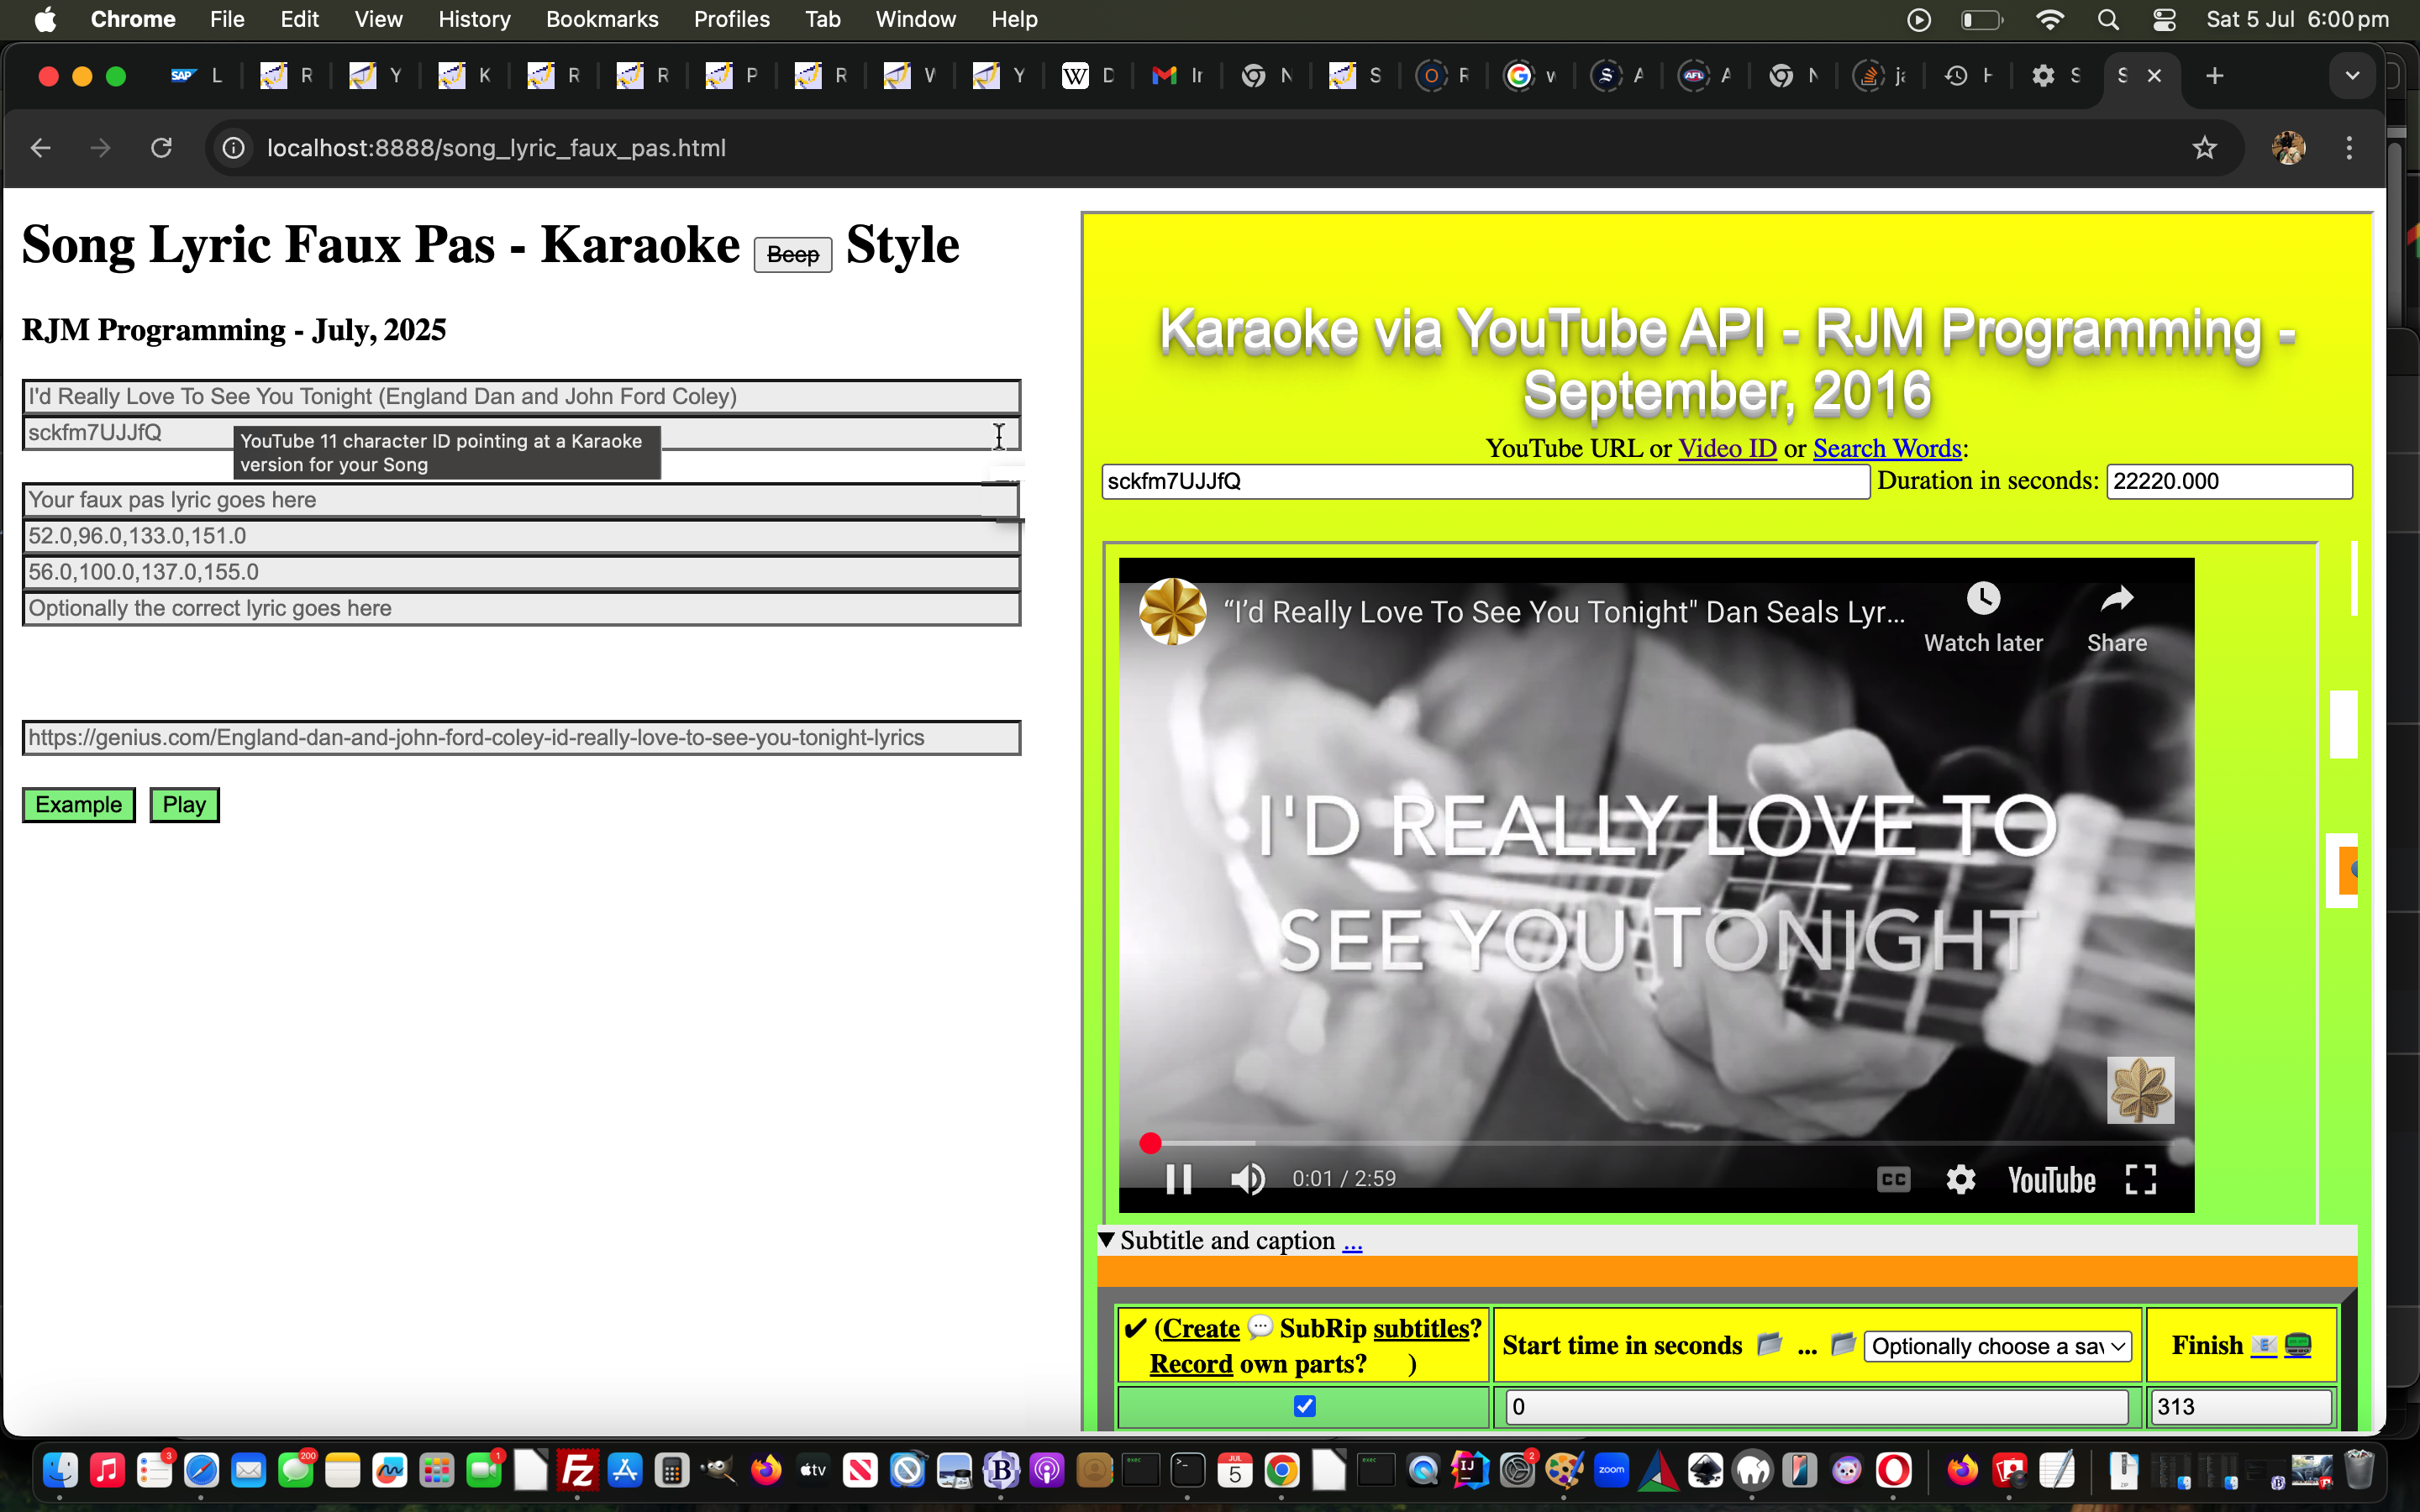Viewport: 2420px width, 1512px height.
Task: Click the faux pas lyric input field
Action: point(521,499)
